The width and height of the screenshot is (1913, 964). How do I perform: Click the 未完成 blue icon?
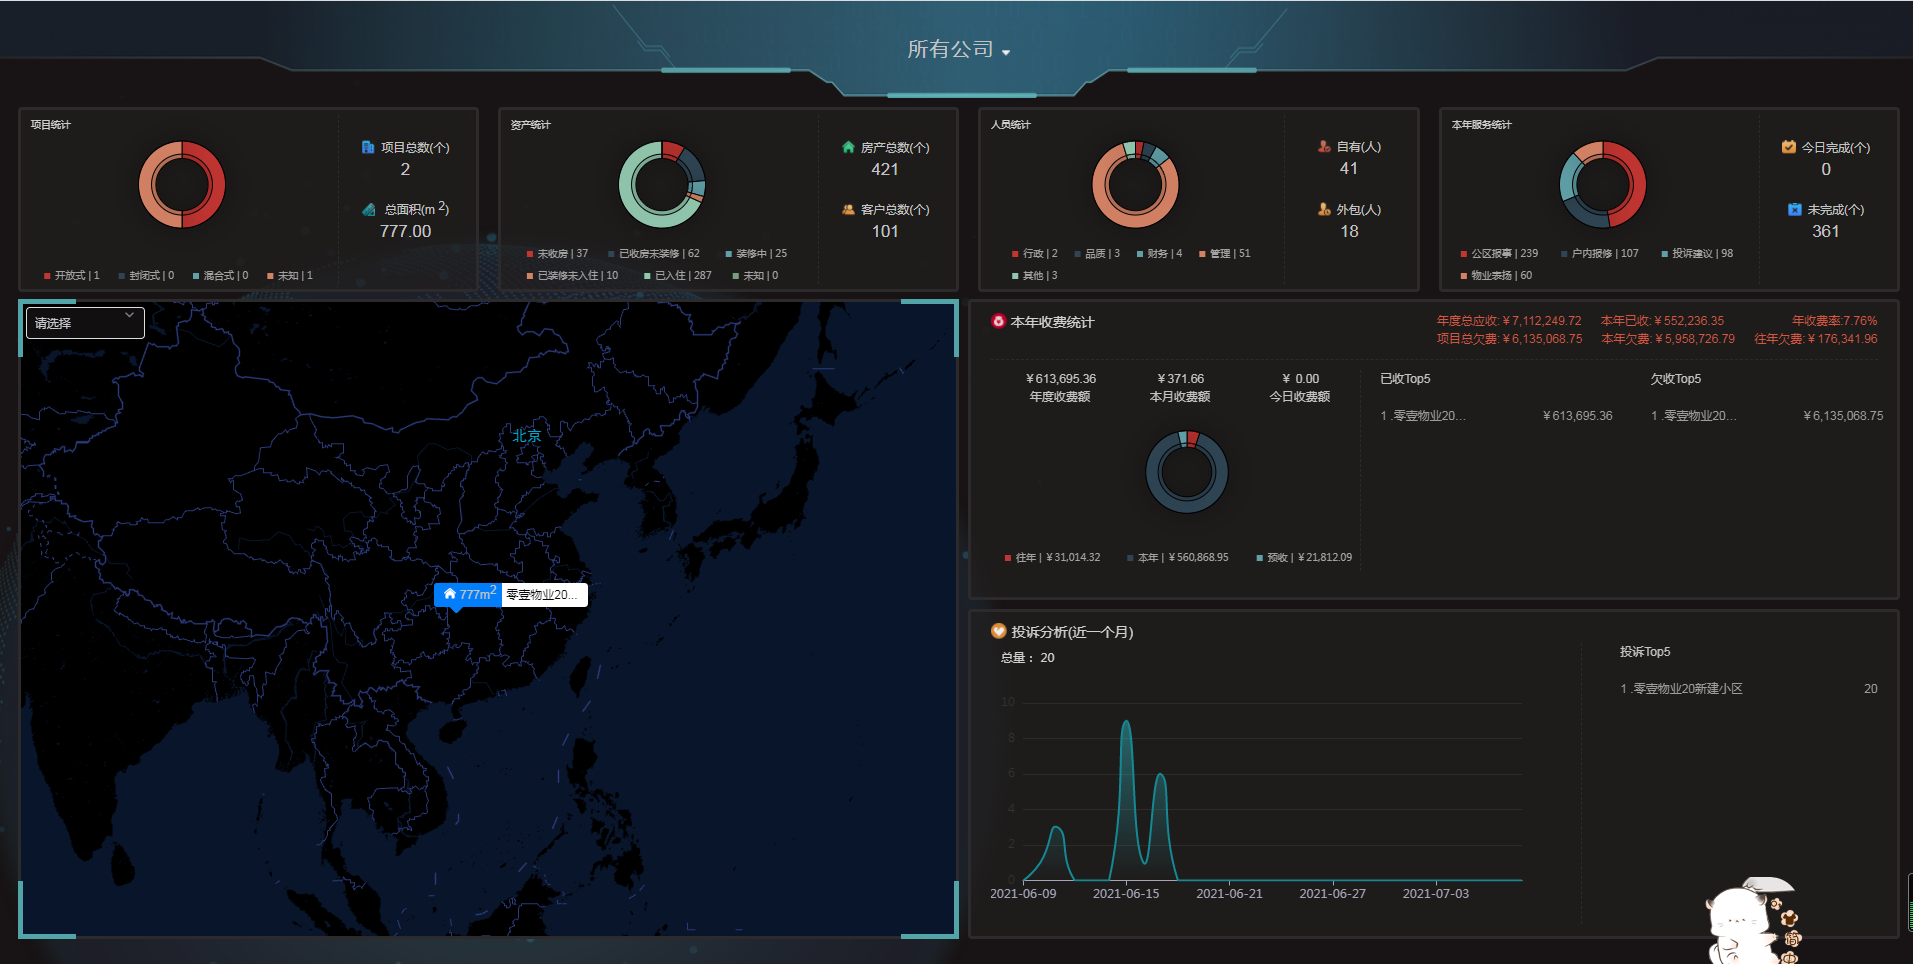tap(1795, 209)
